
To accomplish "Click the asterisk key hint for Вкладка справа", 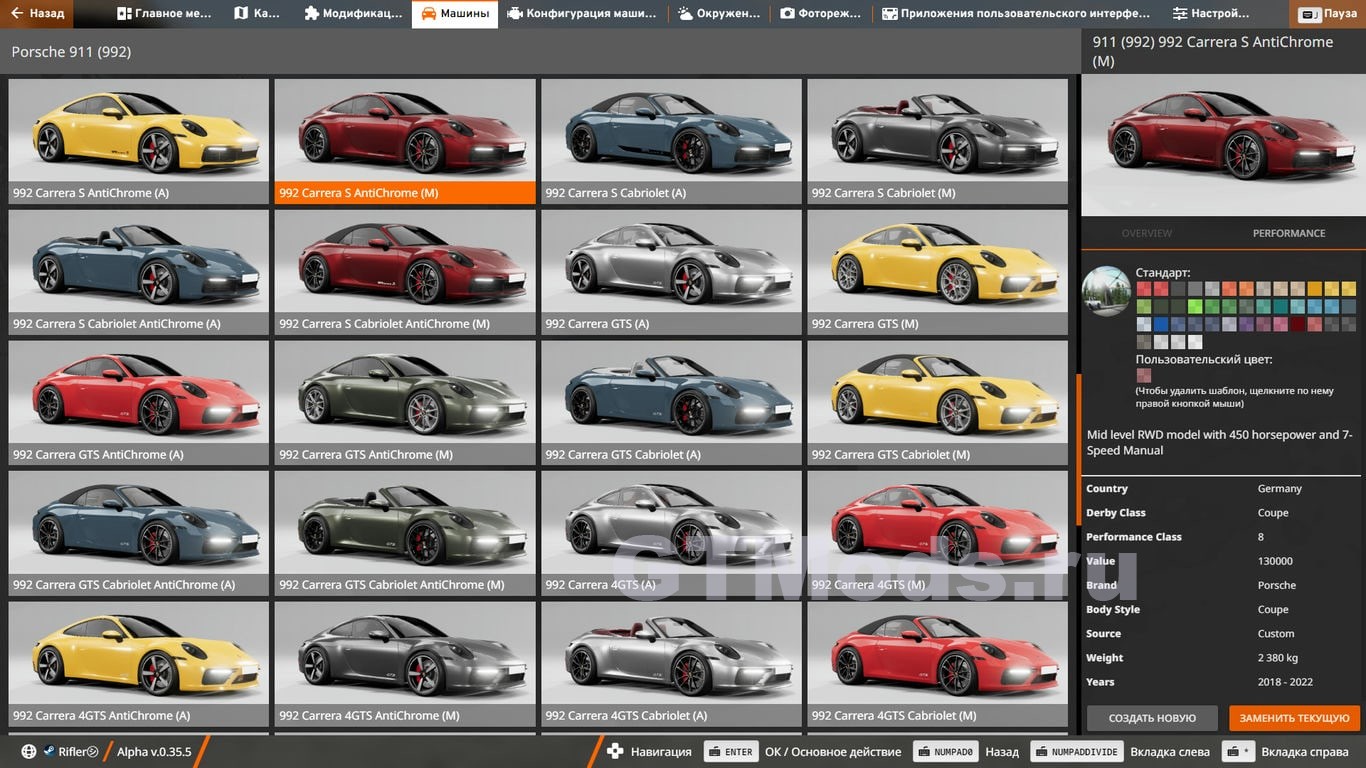I will [x=1239, y=752].
